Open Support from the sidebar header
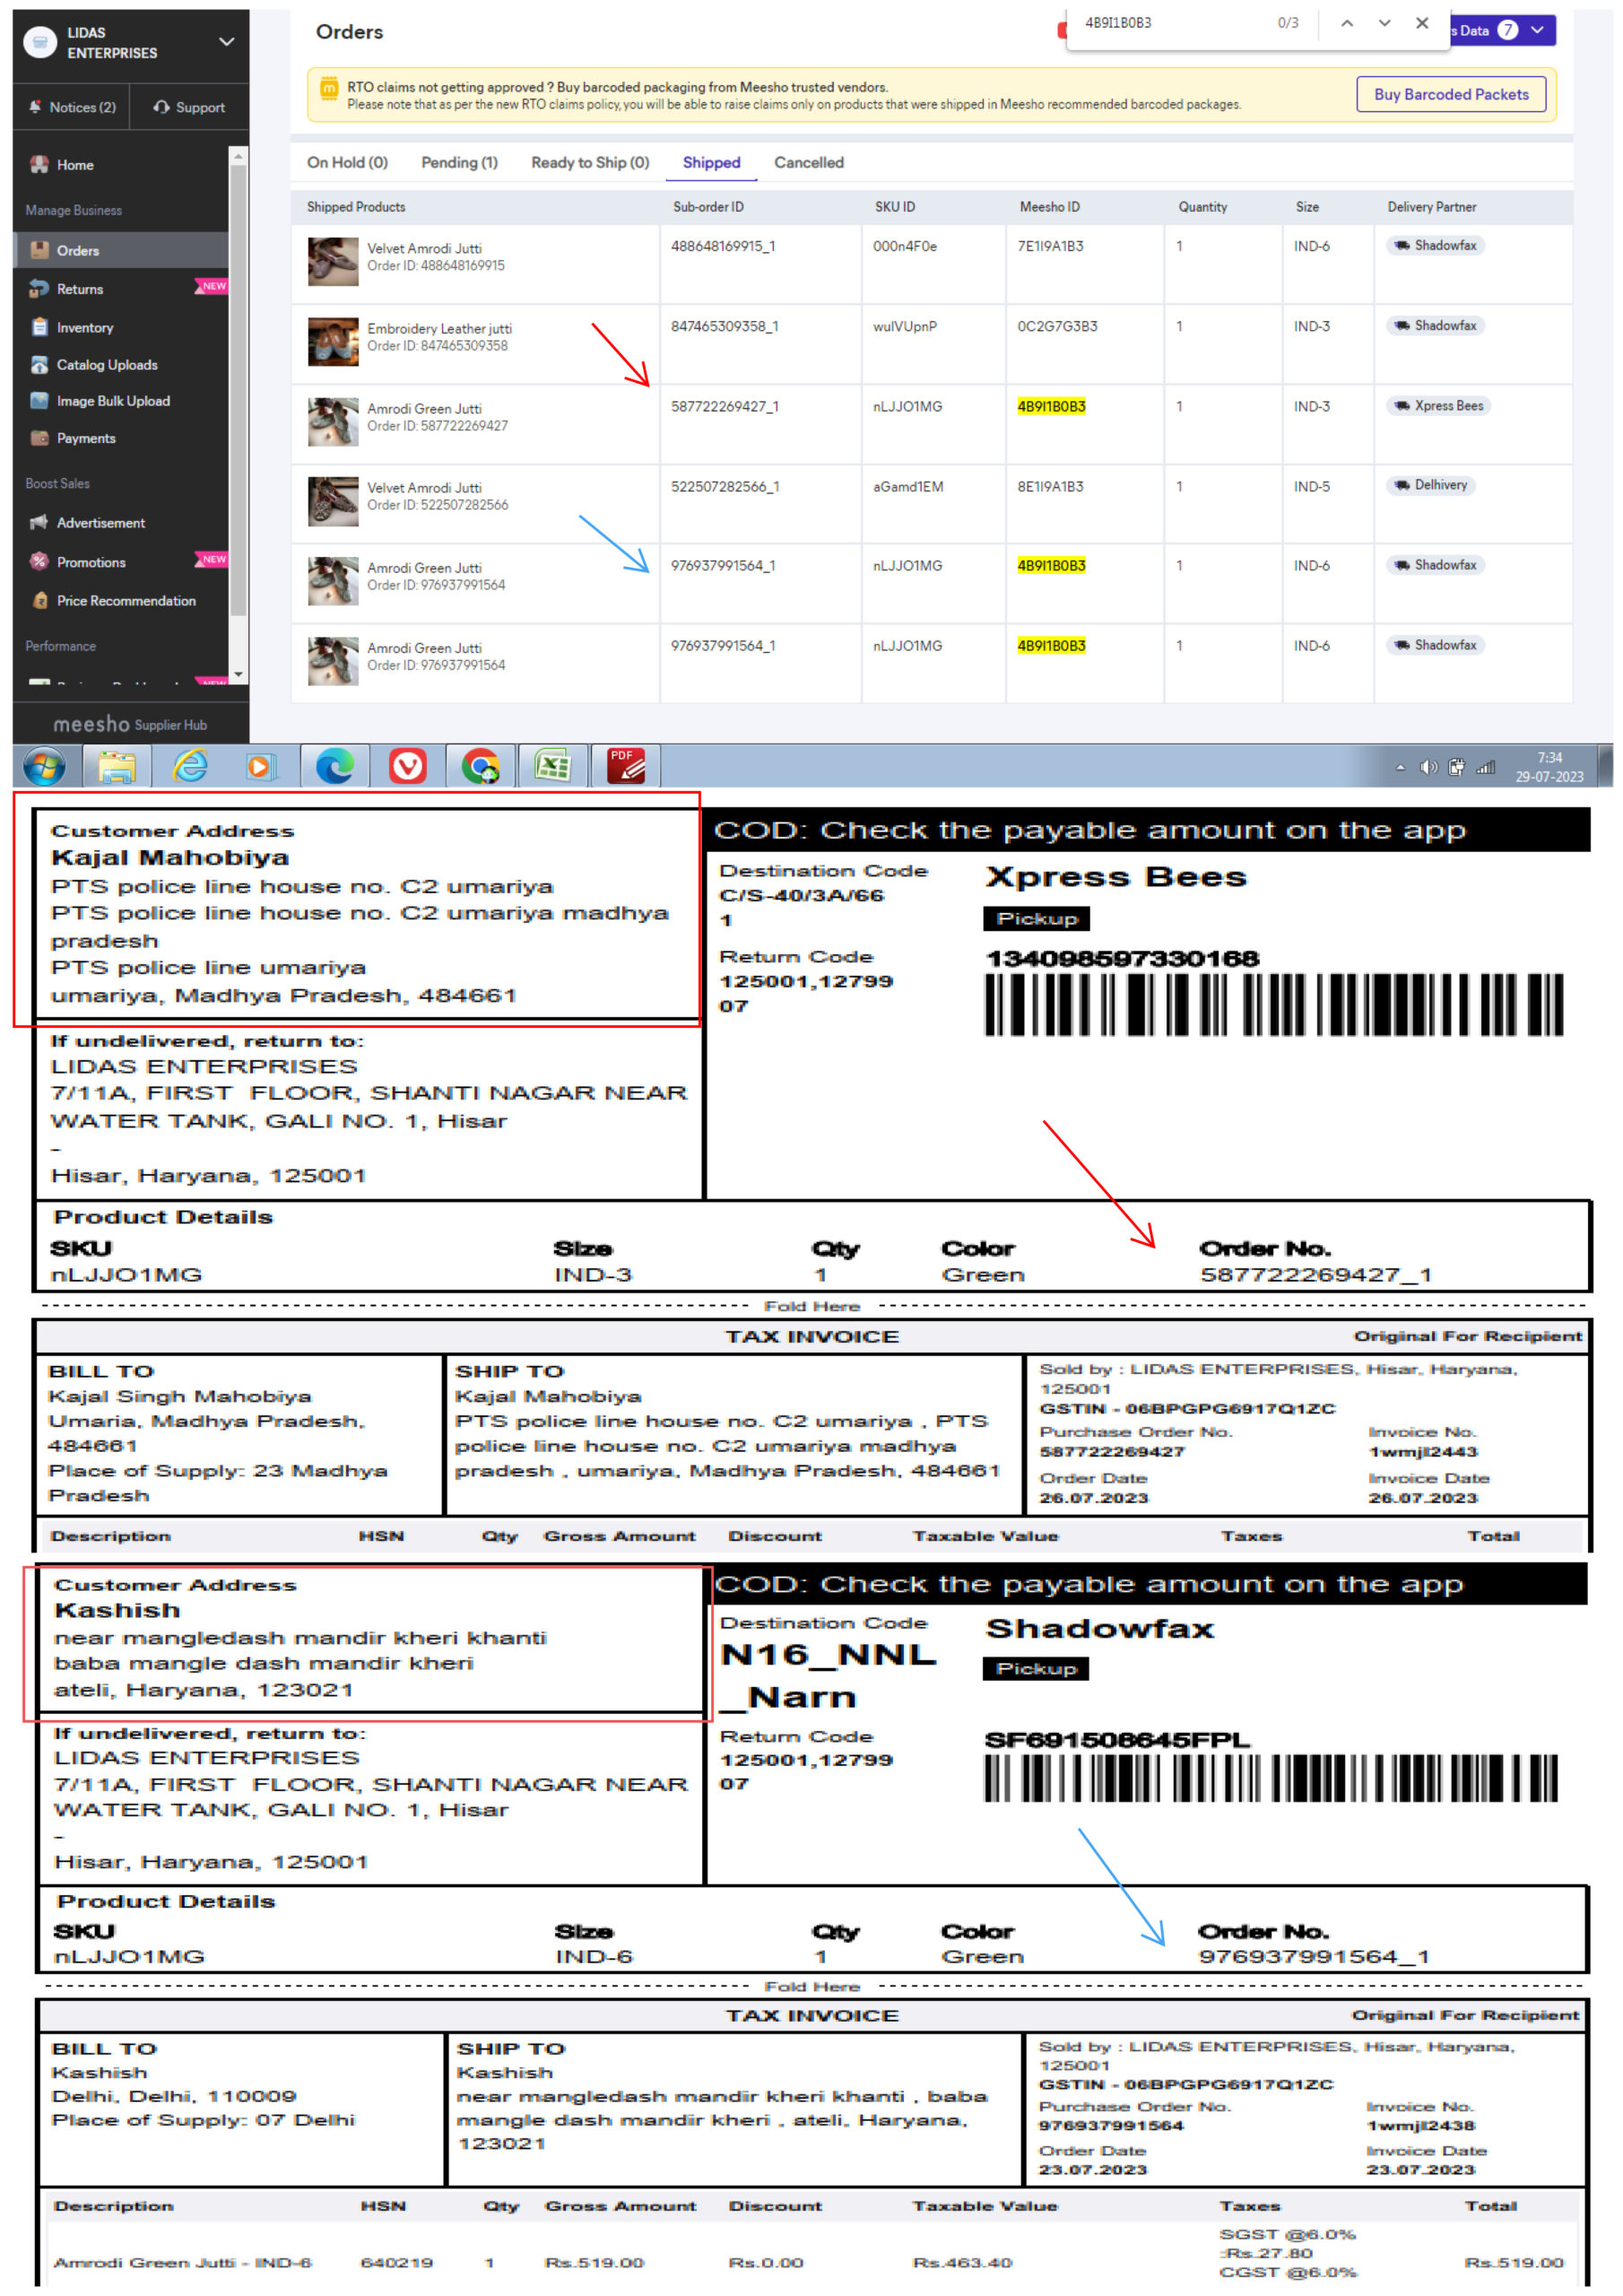Viewport: 1623px width, 2296px height. tap(189, 107)
